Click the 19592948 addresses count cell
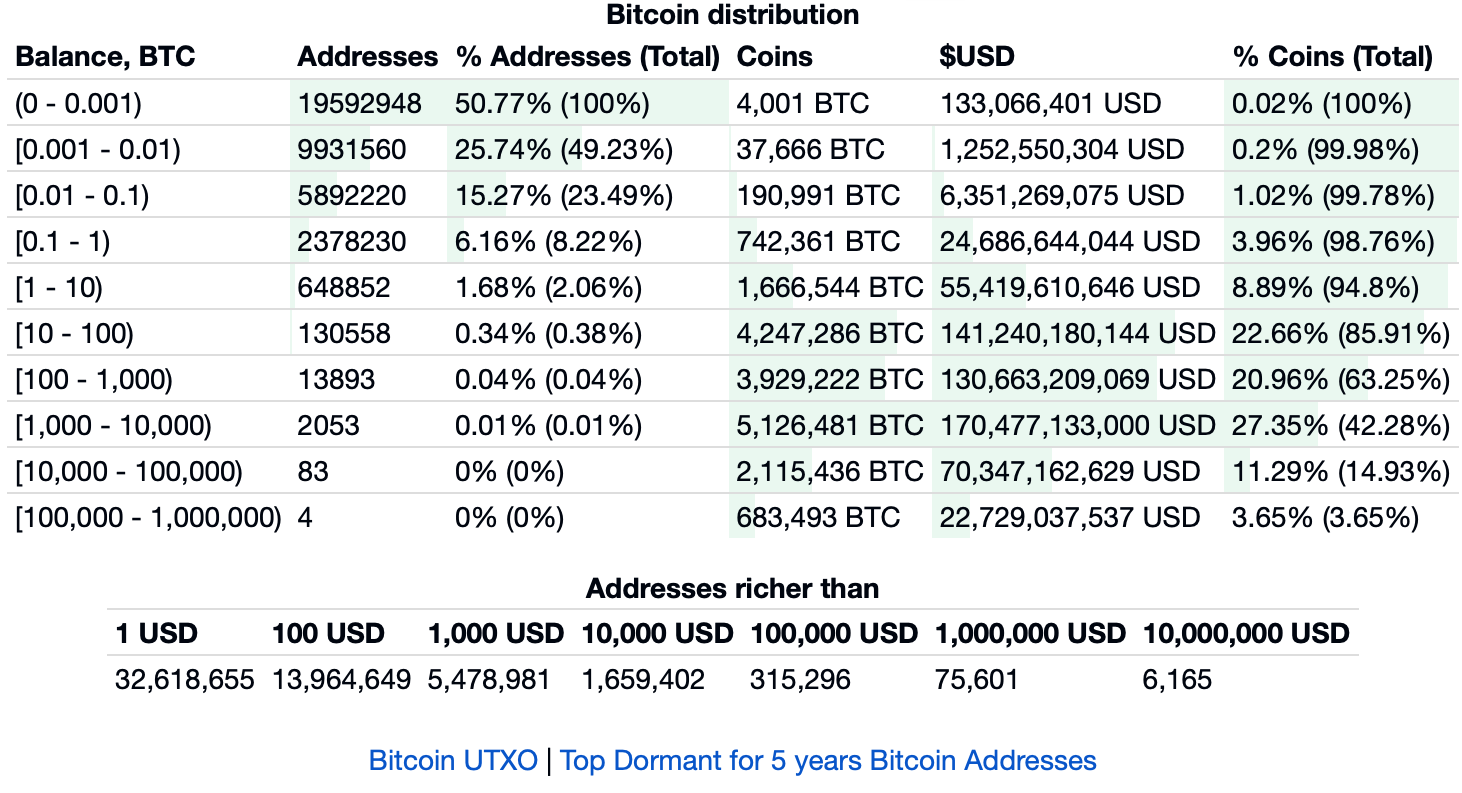Screen dimensions: 1462x793 pos(359,103)
